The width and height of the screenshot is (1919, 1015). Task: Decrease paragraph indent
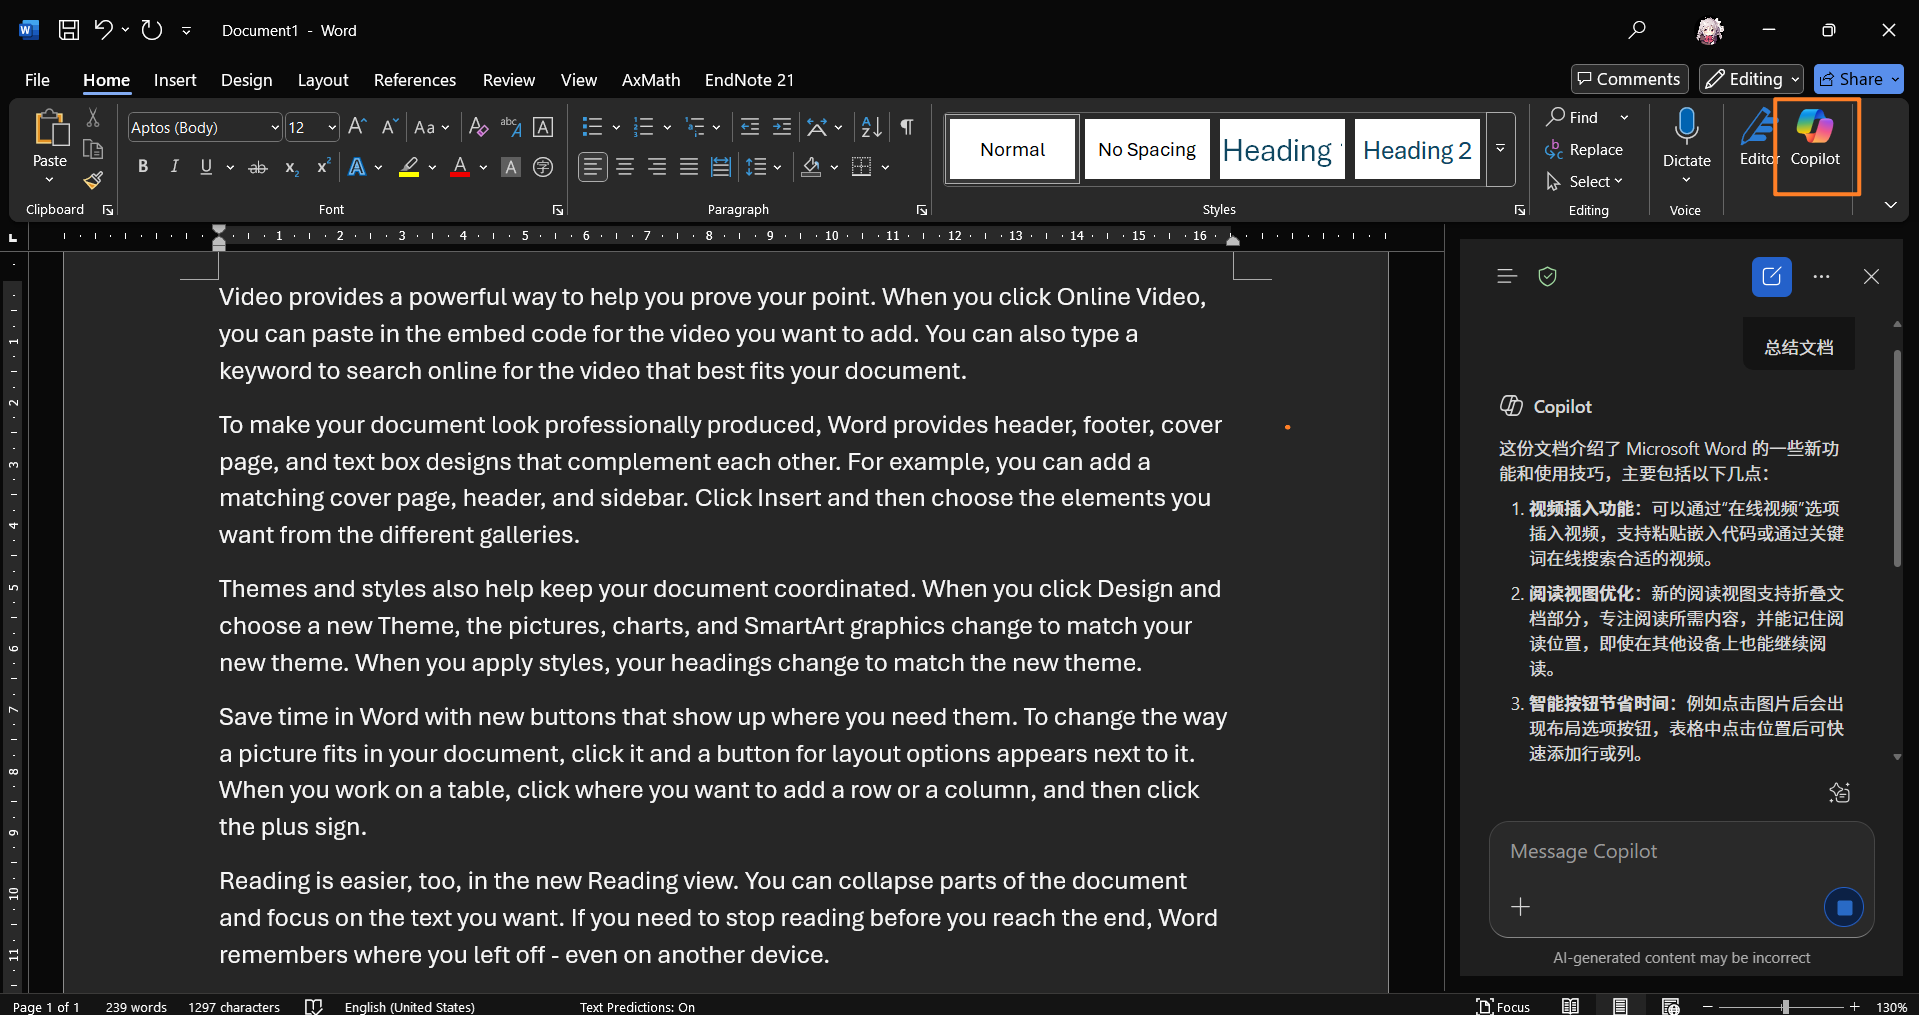tap(749, 127)
